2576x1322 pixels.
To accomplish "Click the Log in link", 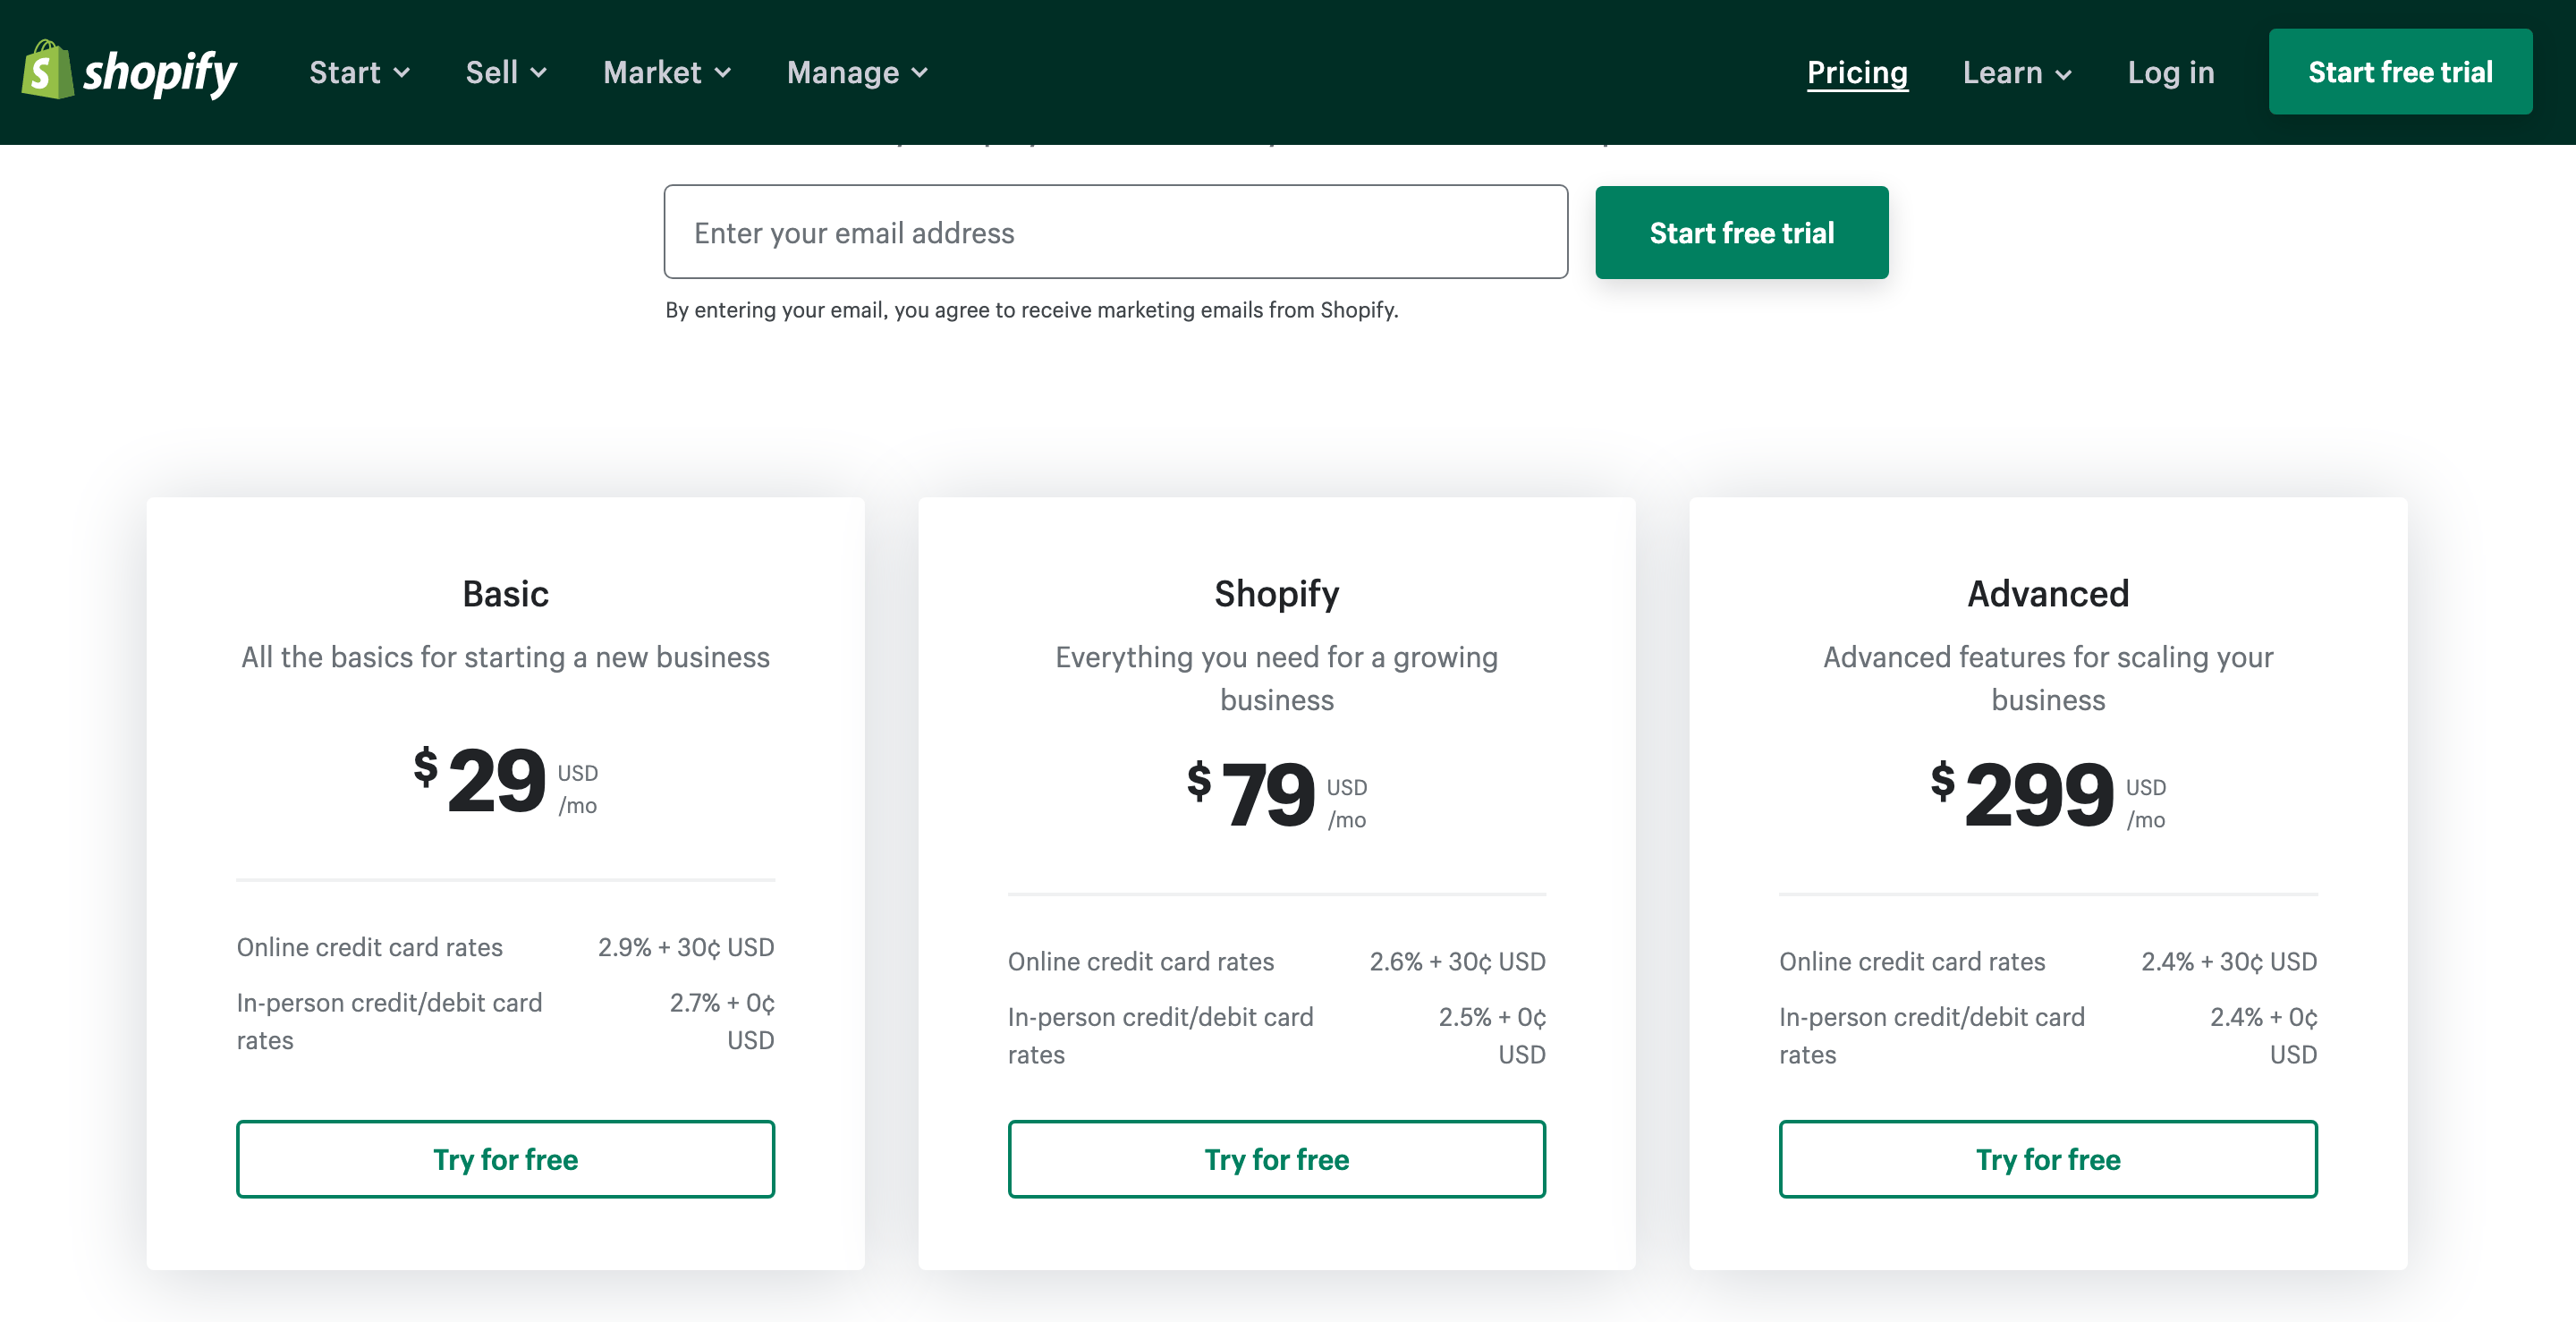I will tap(2170, 72).
